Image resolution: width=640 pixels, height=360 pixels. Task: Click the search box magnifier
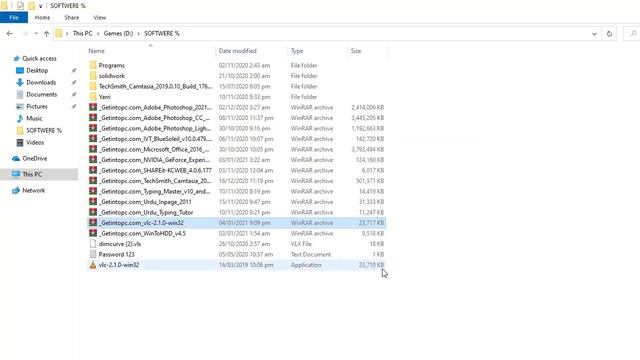[x=633, y=34]
